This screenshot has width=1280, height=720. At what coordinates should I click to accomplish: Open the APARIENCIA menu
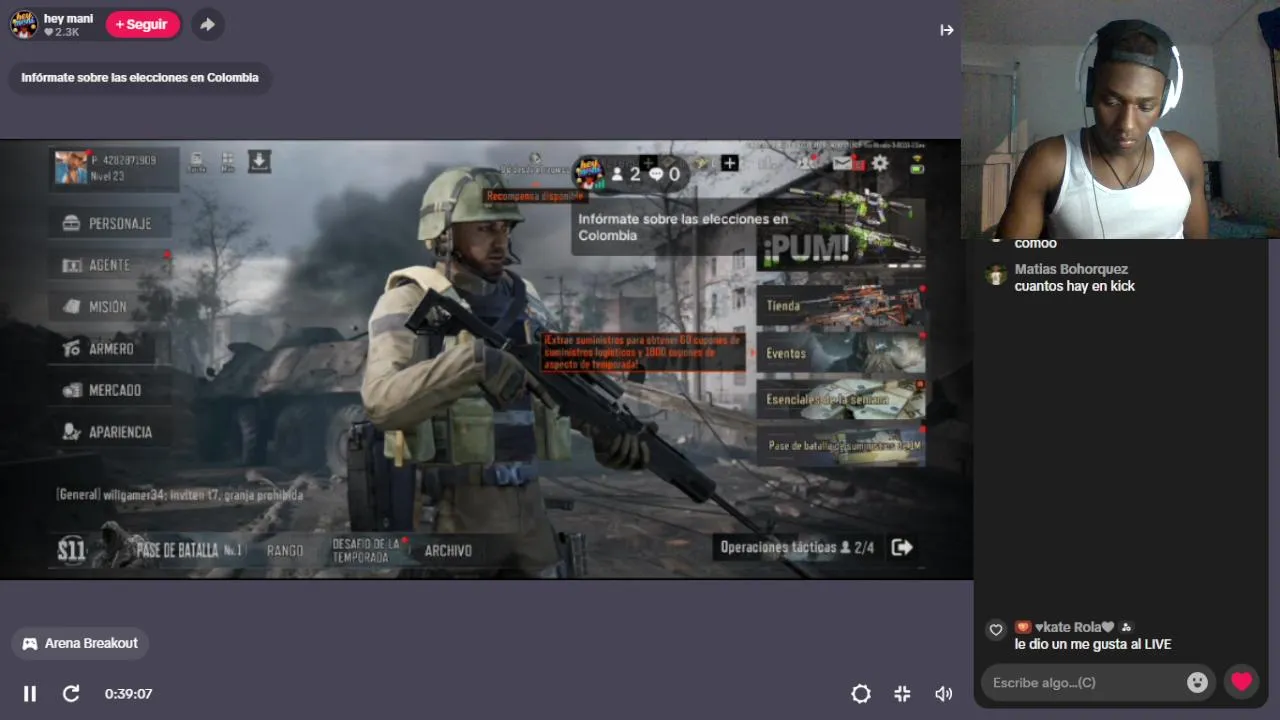pyautogui.click(x=109, y=432)
